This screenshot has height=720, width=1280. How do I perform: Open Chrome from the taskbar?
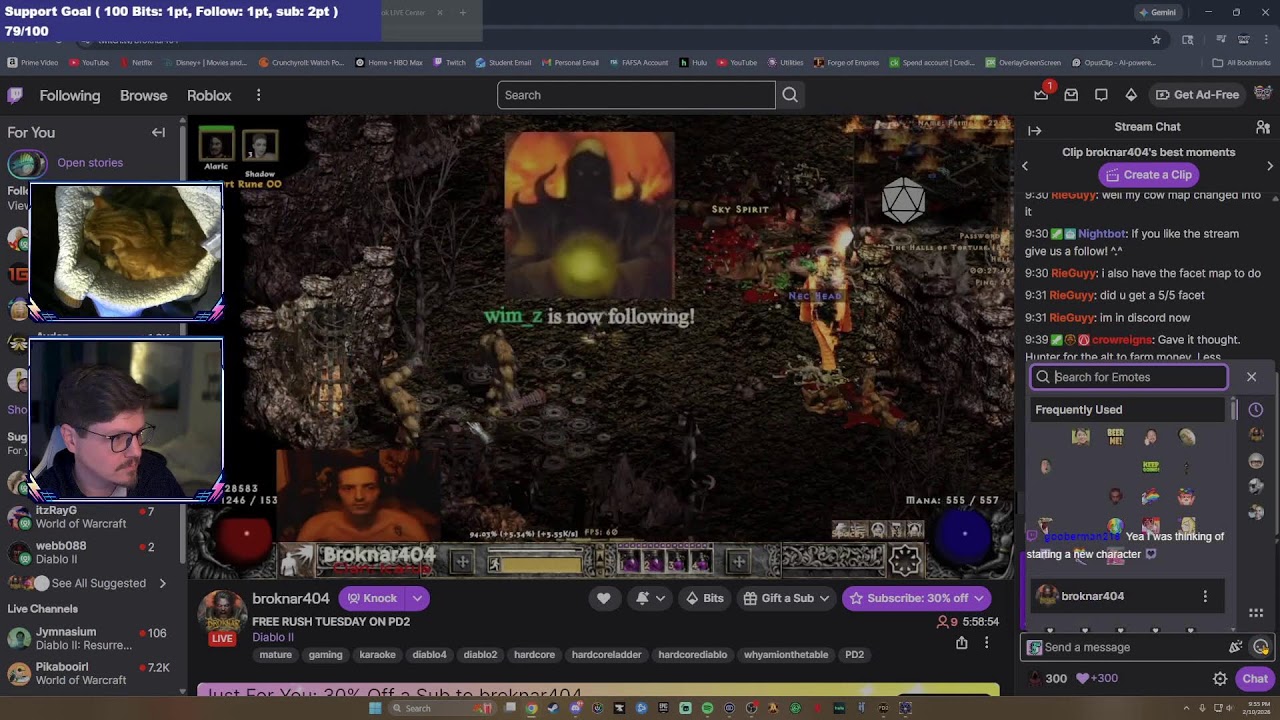click(x=531, y=708)
